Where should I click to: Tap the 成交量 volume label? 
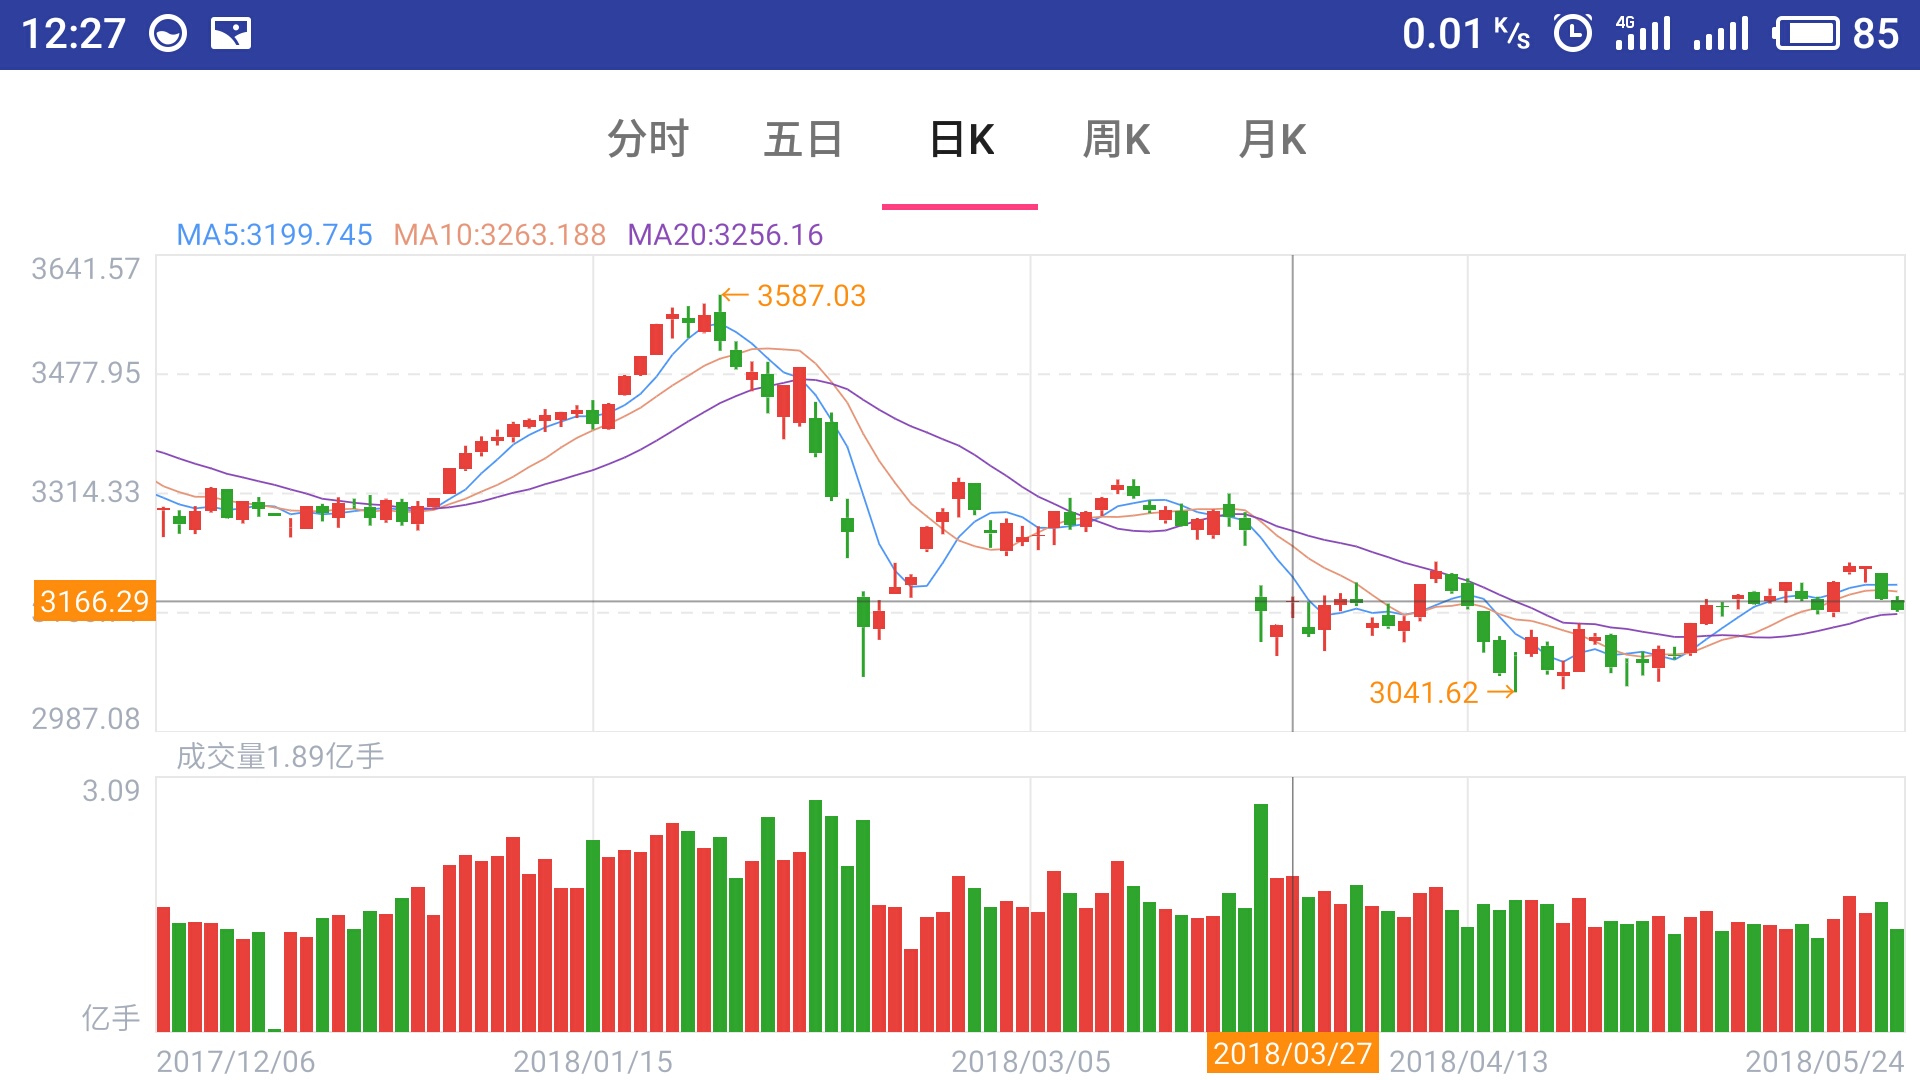(280, 756)
